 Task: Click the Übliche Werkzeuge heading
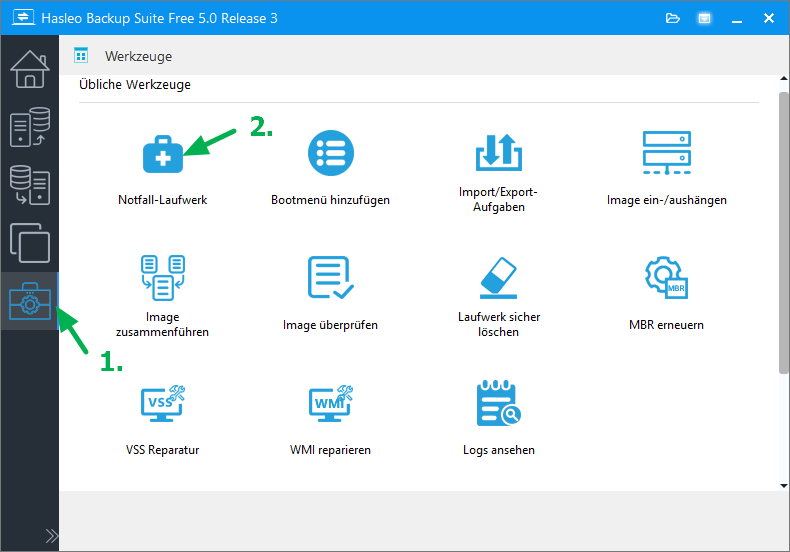click(135, 85)
